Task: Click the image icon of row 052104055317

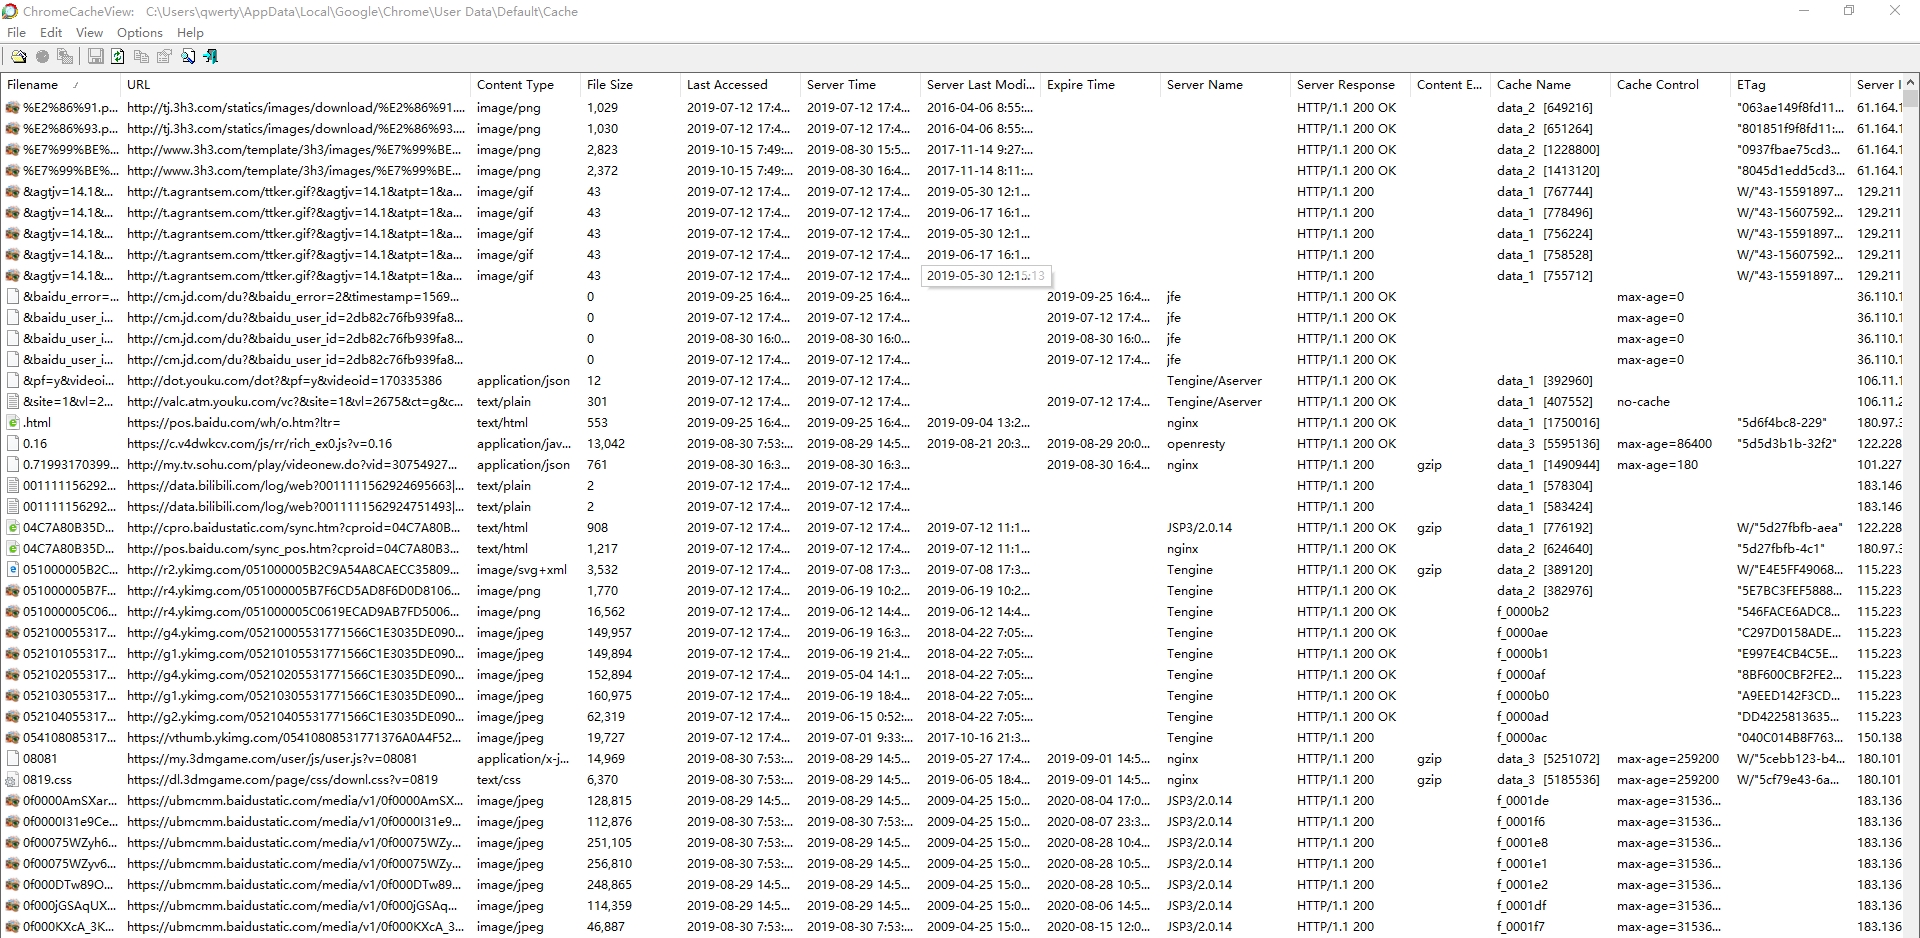Action: [13, 717]
